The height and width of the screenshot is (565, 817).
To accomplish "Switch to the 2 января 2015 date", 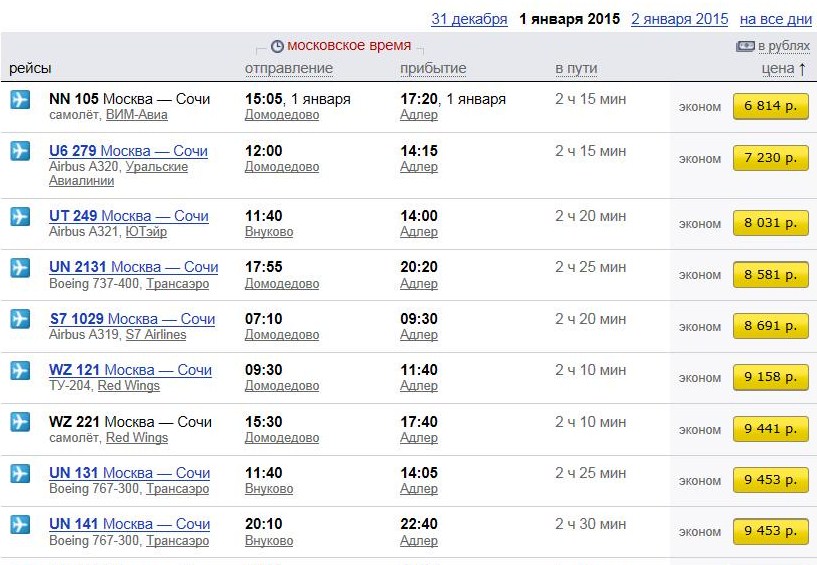I will [679, 19].
